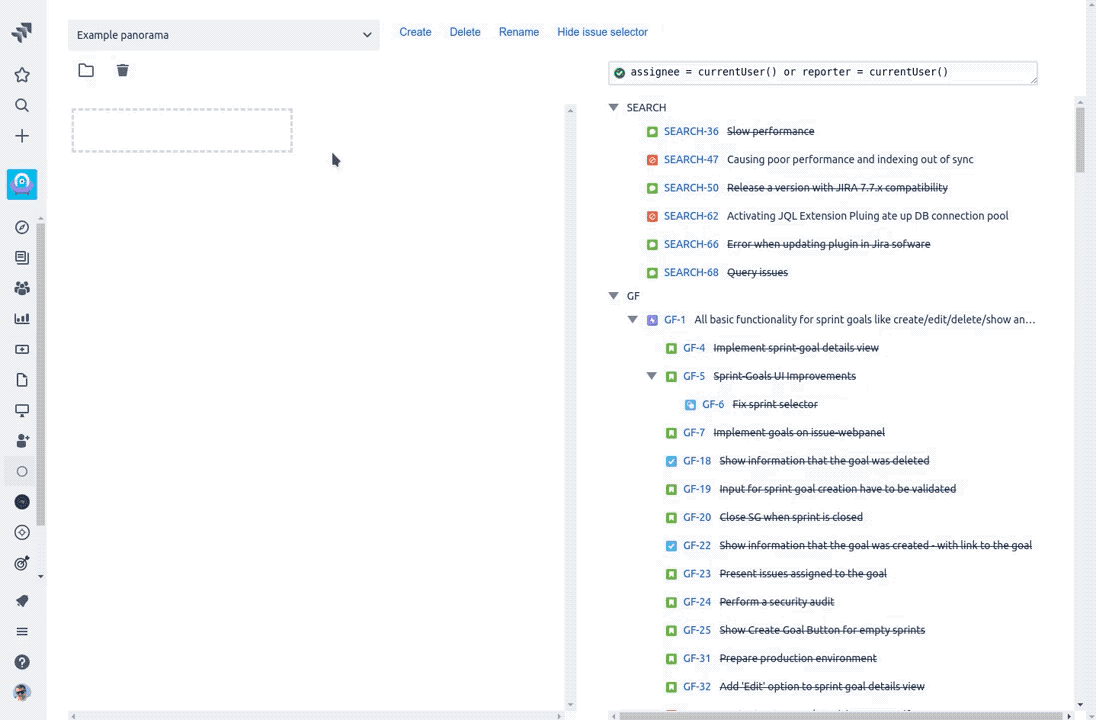This screenshot has width=1096, height=720.
Task: Select 'Slow performance' text
Action: [770, 131]
